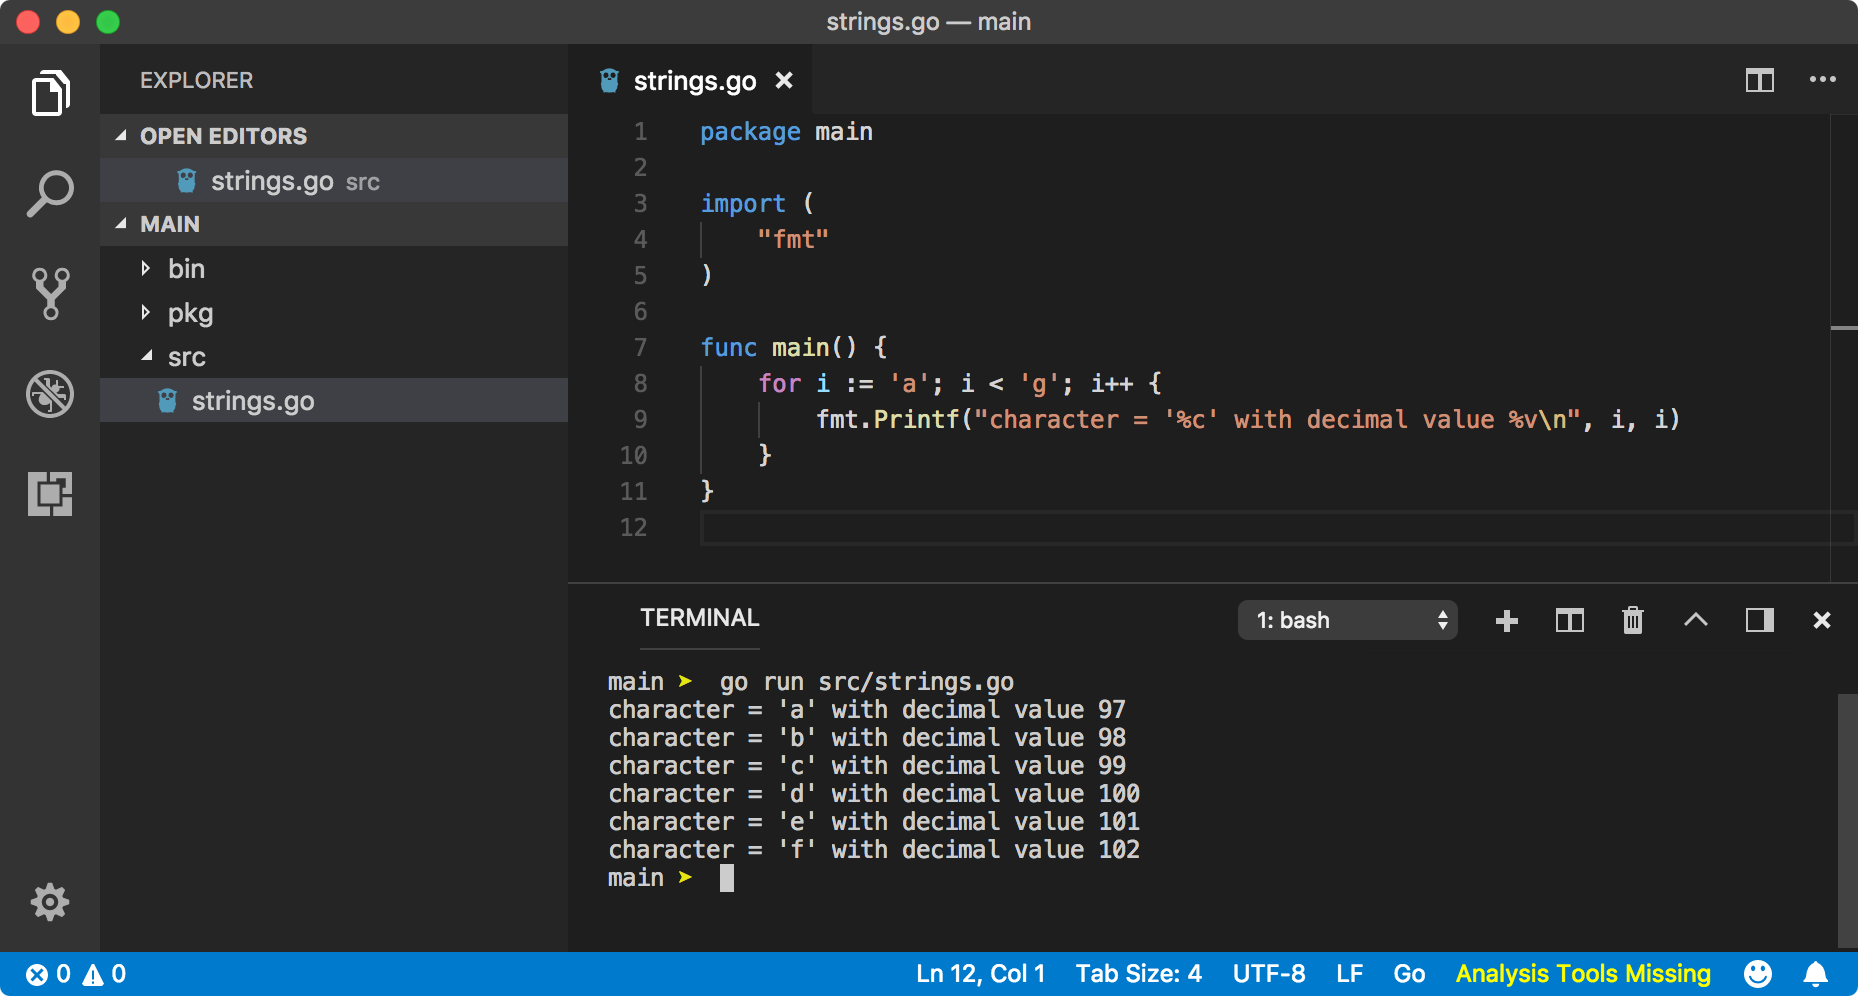Image resolution: width=1858 pixels, height=996 pixels.
Task: Kill terminal with the trash icon
Action: (1633, 620)
